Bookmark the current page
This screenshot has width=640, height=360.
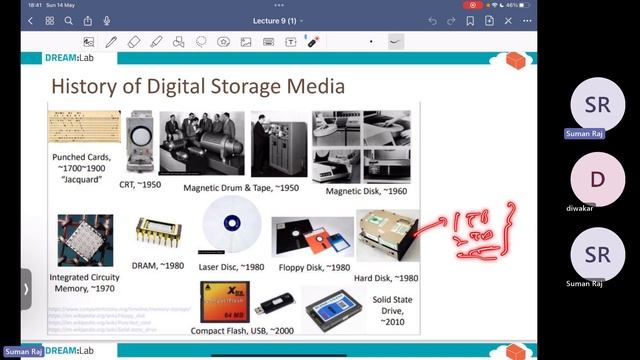click(470, 21)
